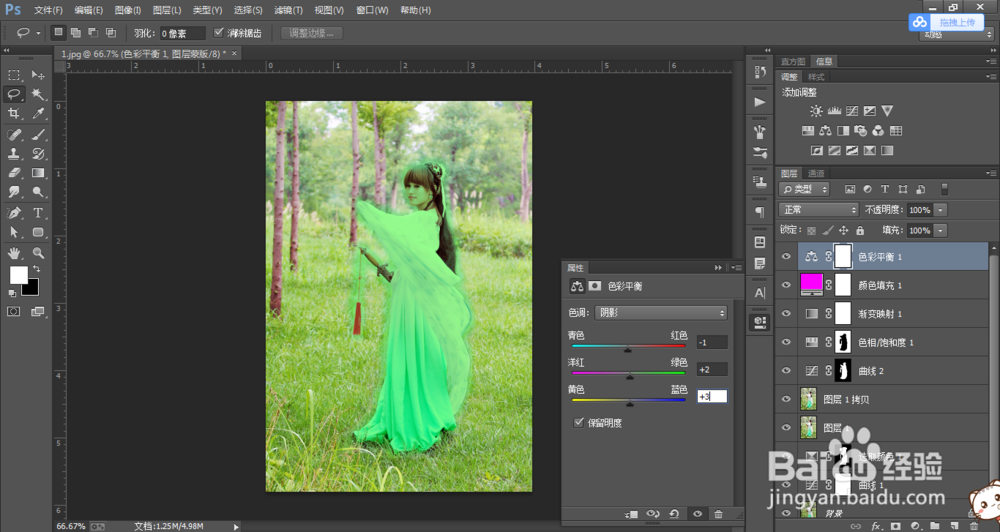Click the 拖拽上传 upload button
Viewport: 1000px width, 532px height.
[x=947, y=22]
